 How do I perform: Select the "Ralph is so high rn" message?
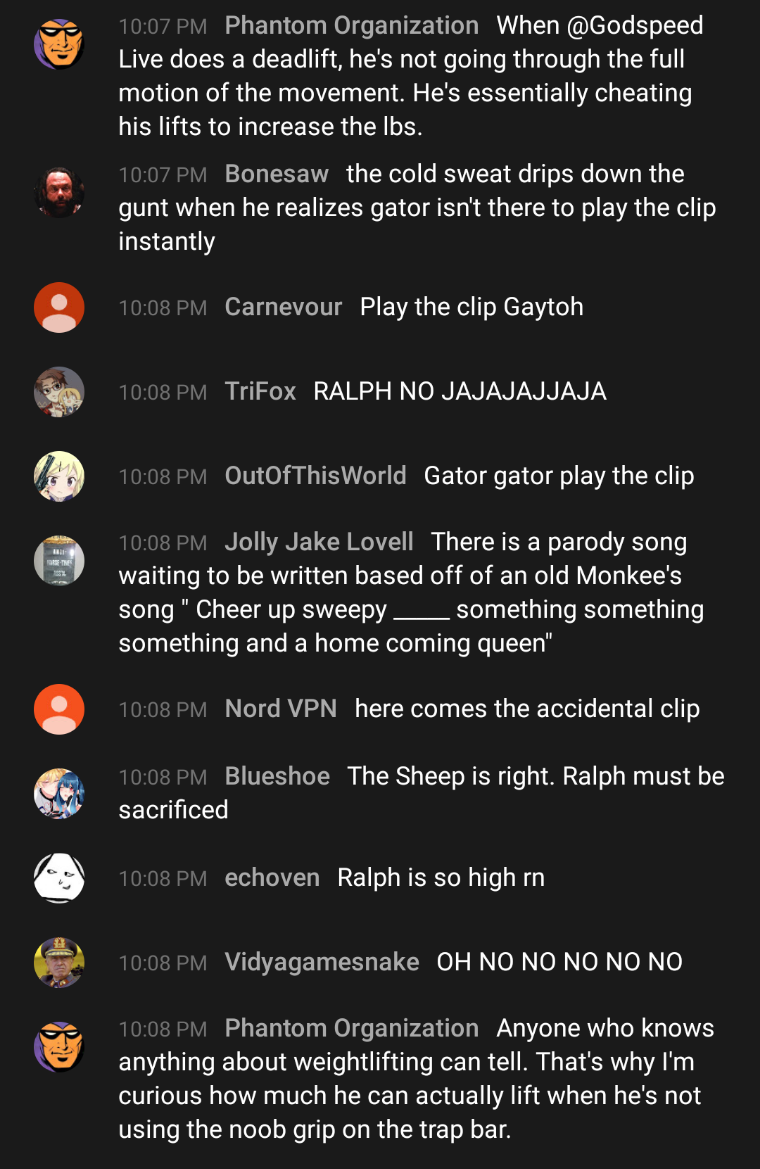pos(441,877)
